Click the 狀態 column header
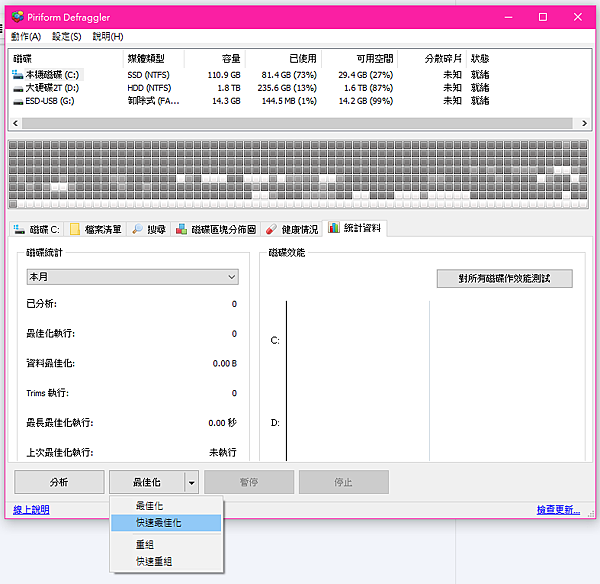The height and width of the screenshot is (584, 600). point(480,59)
